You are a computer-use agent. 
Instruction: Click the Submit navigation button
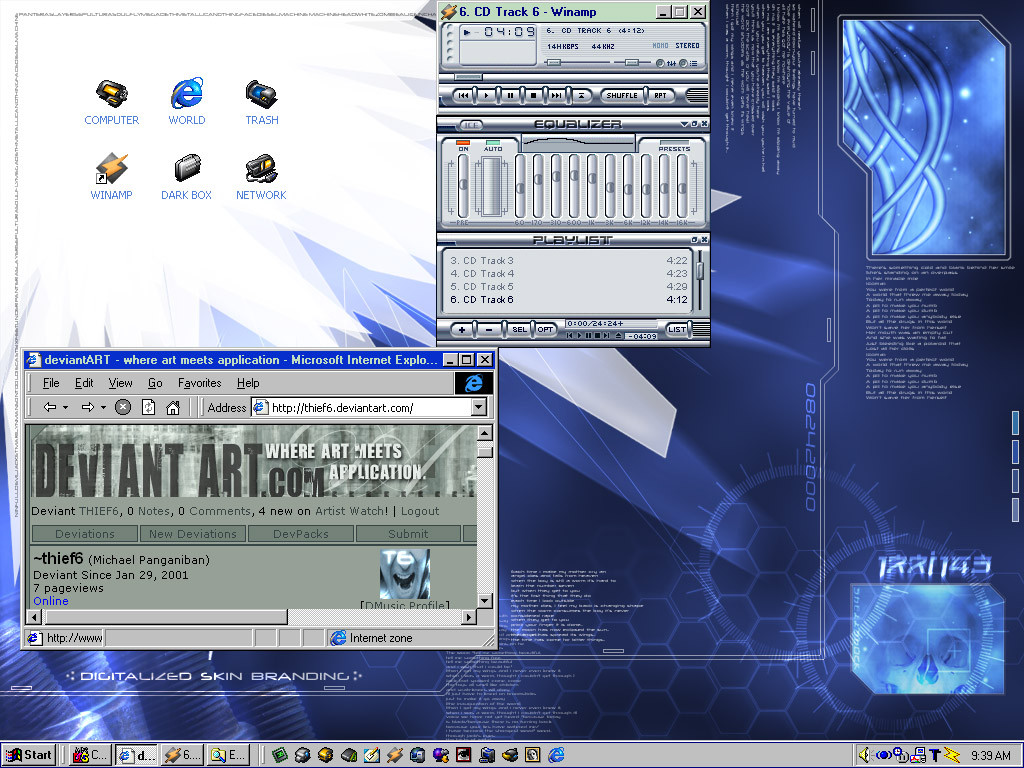408,534
